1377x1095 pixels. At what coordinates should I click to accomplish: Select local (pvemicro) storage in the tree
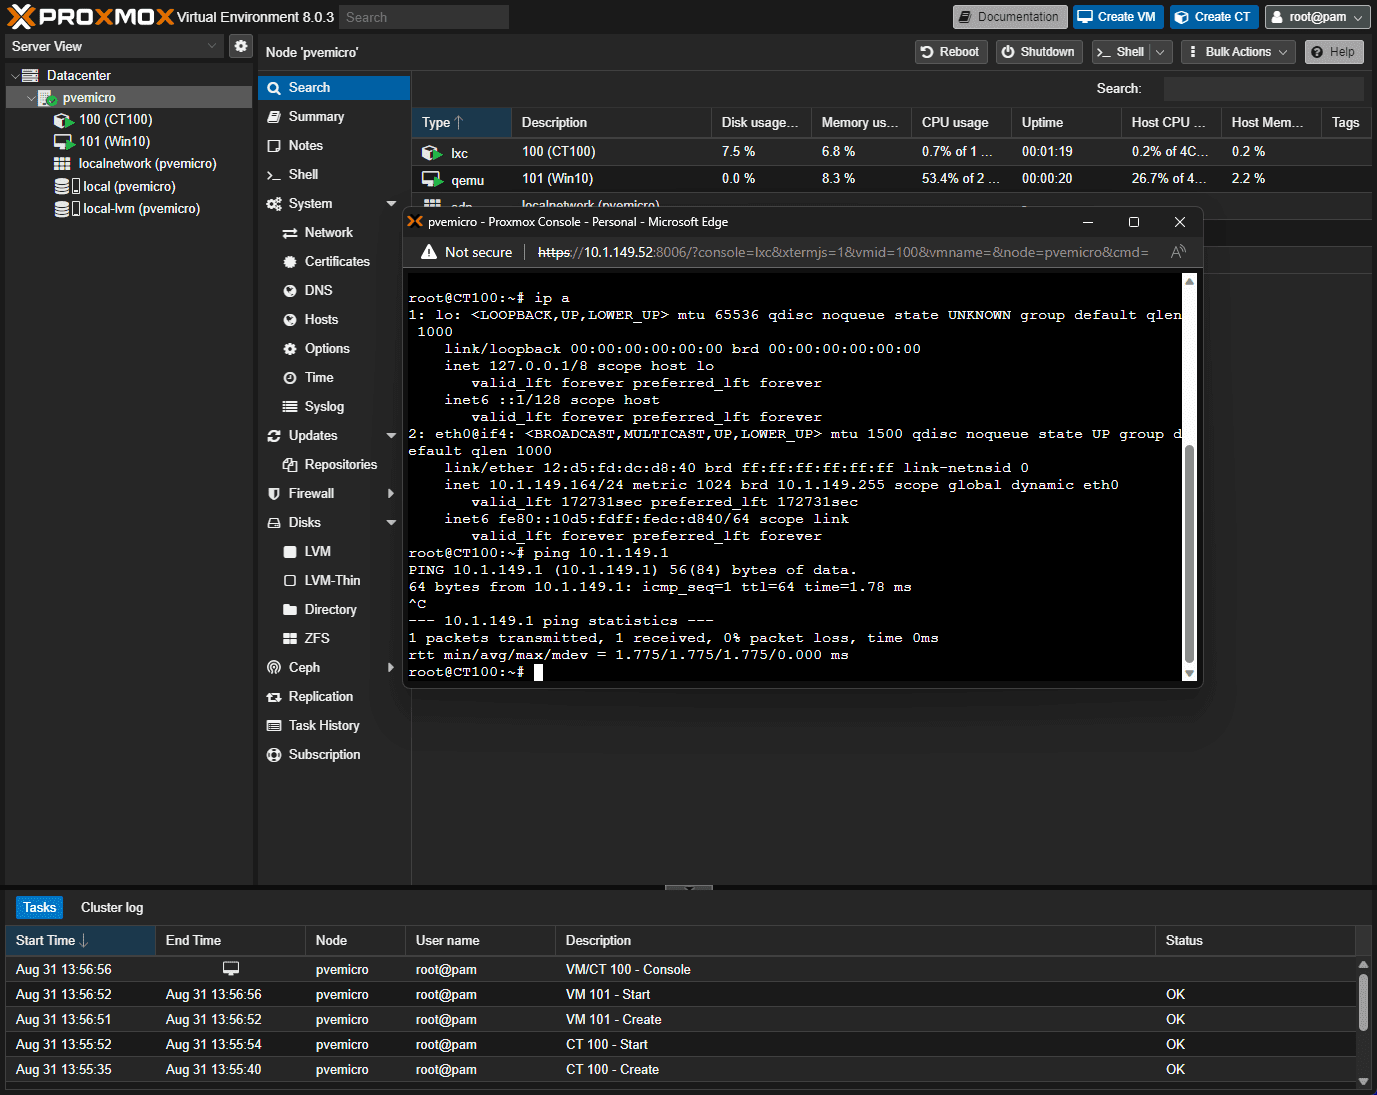[129, 186]
